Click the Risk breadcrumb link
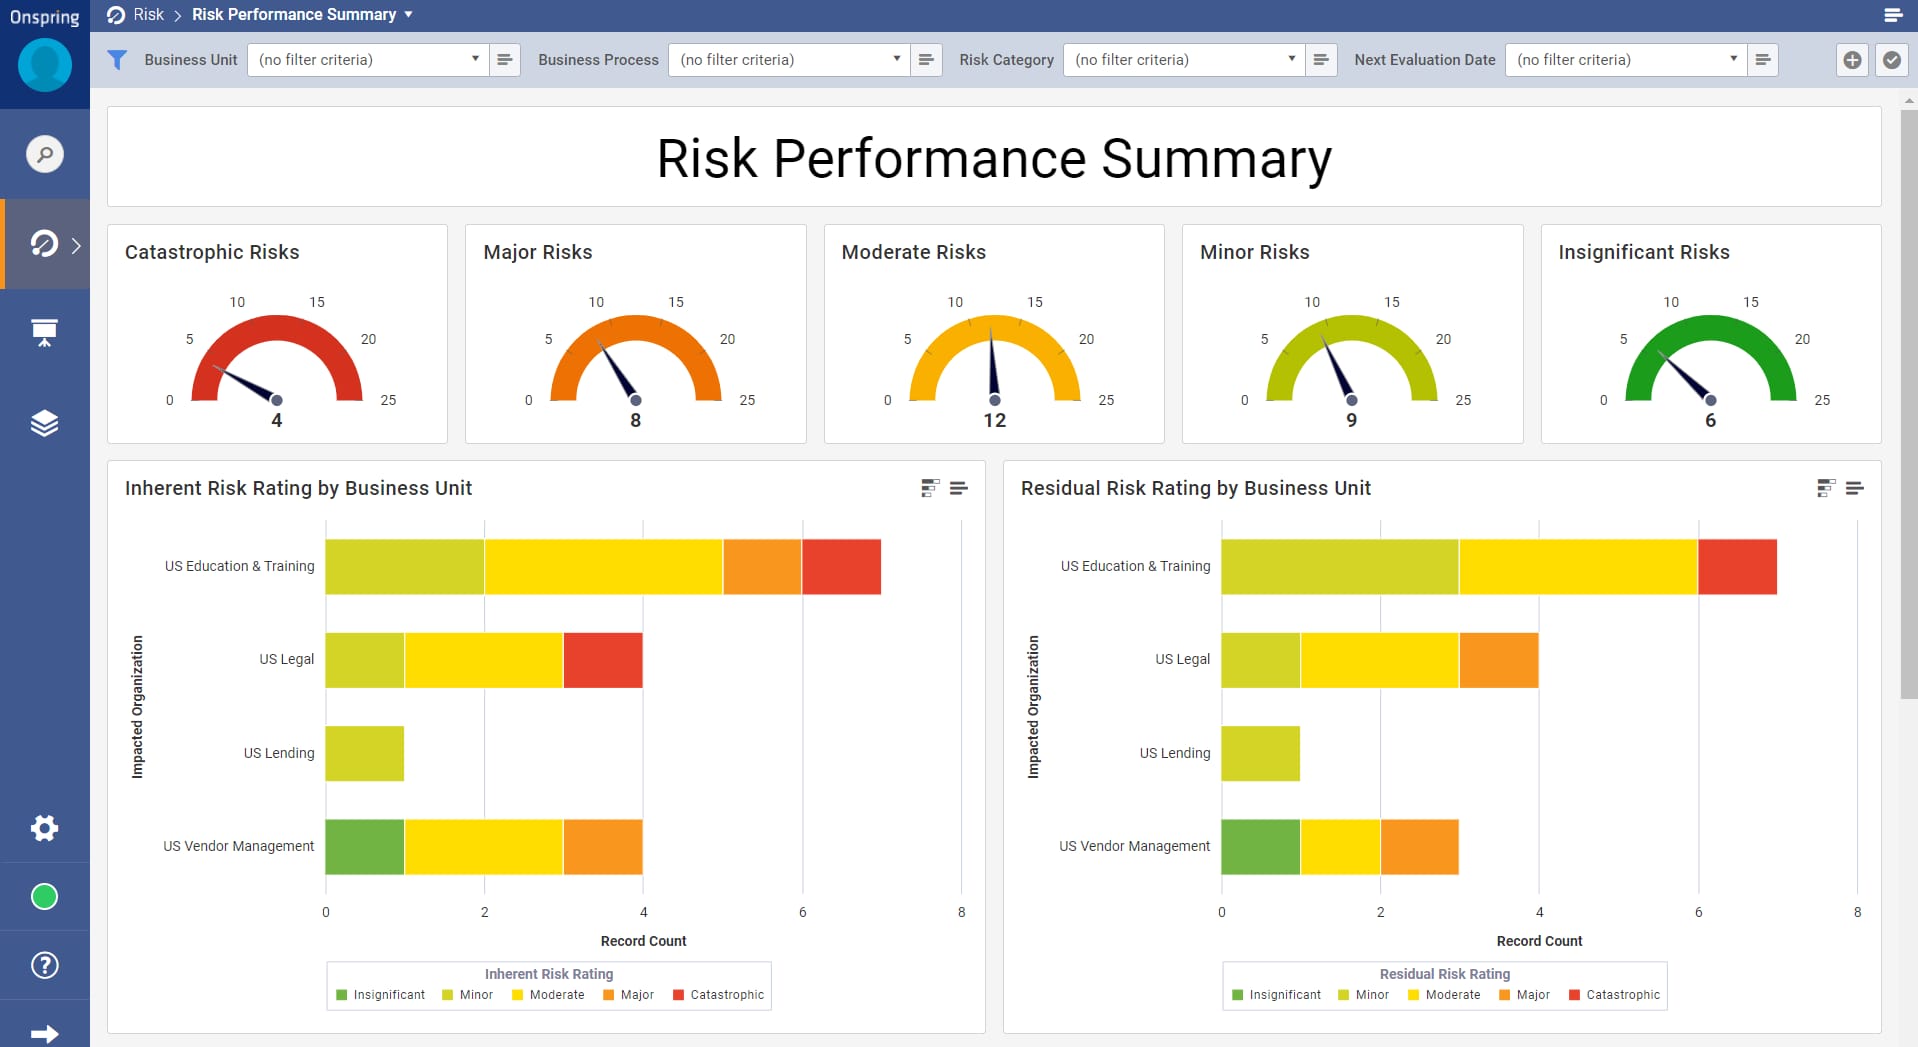Image resolution: width=1918 pixels, height=1047 pixels. click(x=148, y=14)
